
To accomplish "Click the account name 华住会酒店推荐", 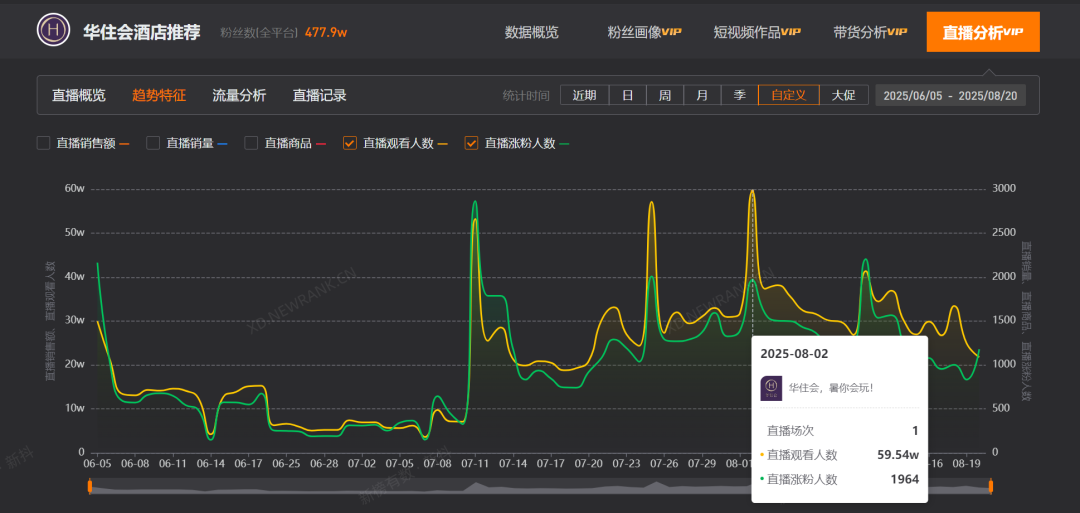I will point(142,32).
